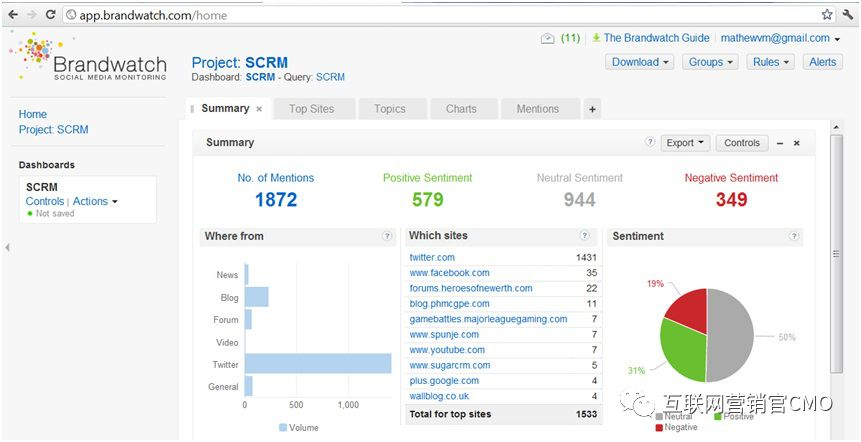The width and height of the screenshot is (861, 442).
Task: Click the browser forward arrow
Action: [x=32, y=15]
